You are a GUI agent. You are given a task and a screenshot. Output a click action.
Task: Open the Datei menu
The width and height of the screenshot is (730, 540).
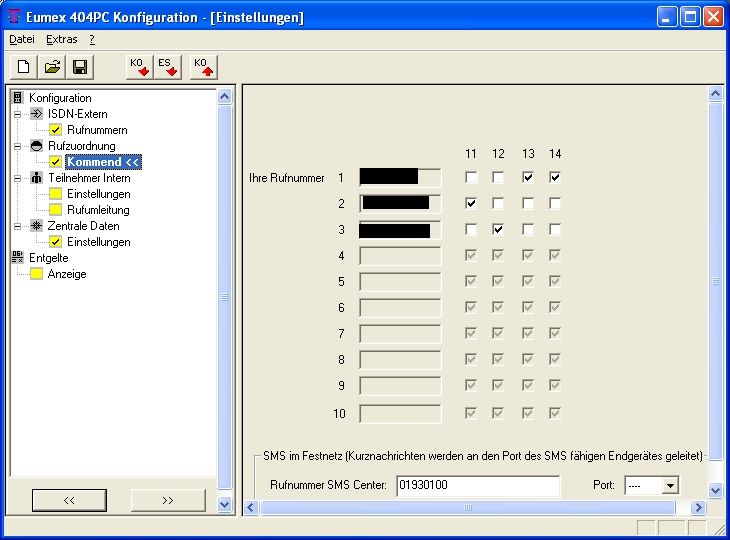point(22,40)
